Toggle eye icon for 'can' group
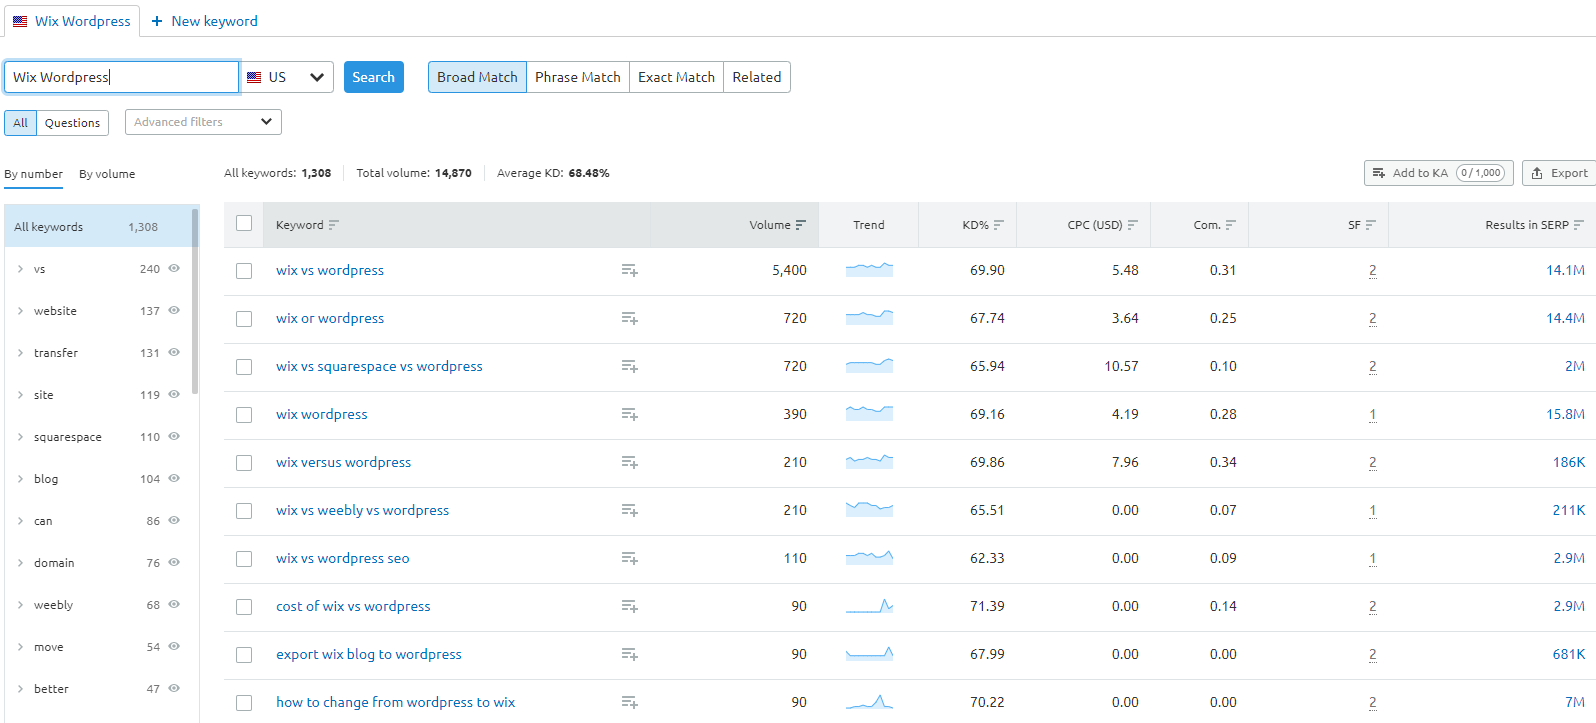 click(174, 520)
